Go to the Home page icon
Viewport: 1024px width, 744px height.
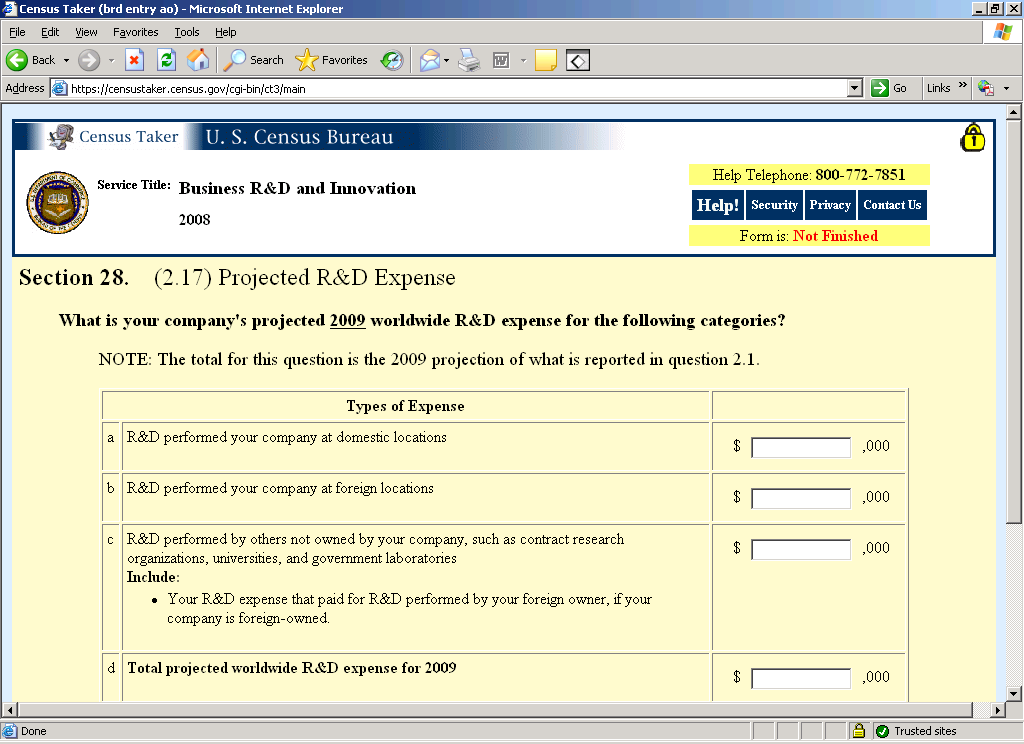198,60
